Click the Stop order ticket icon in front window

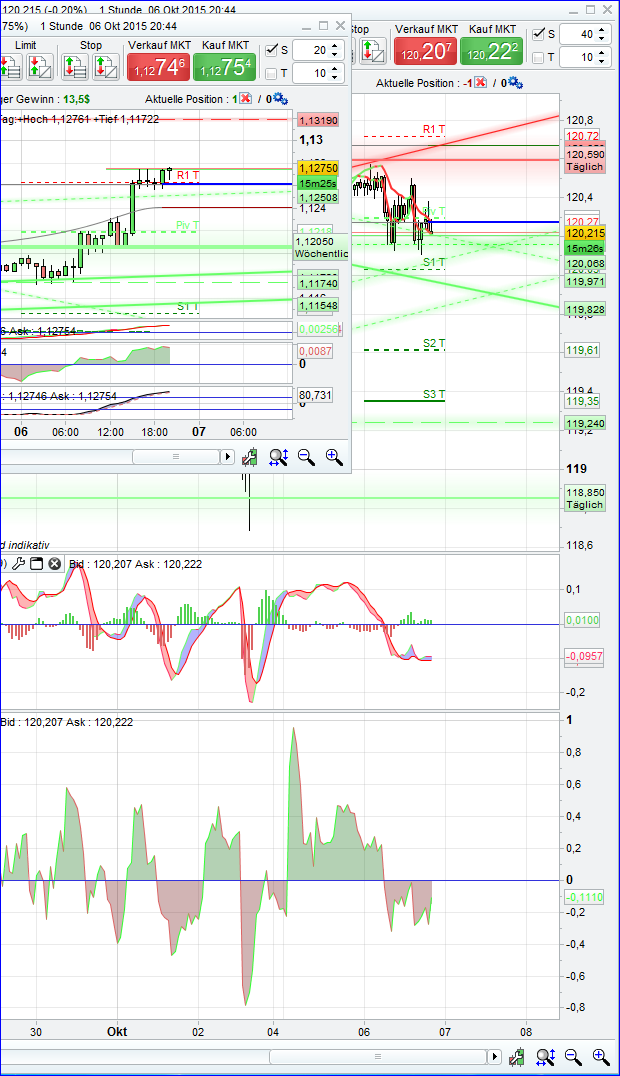[106, 67]
